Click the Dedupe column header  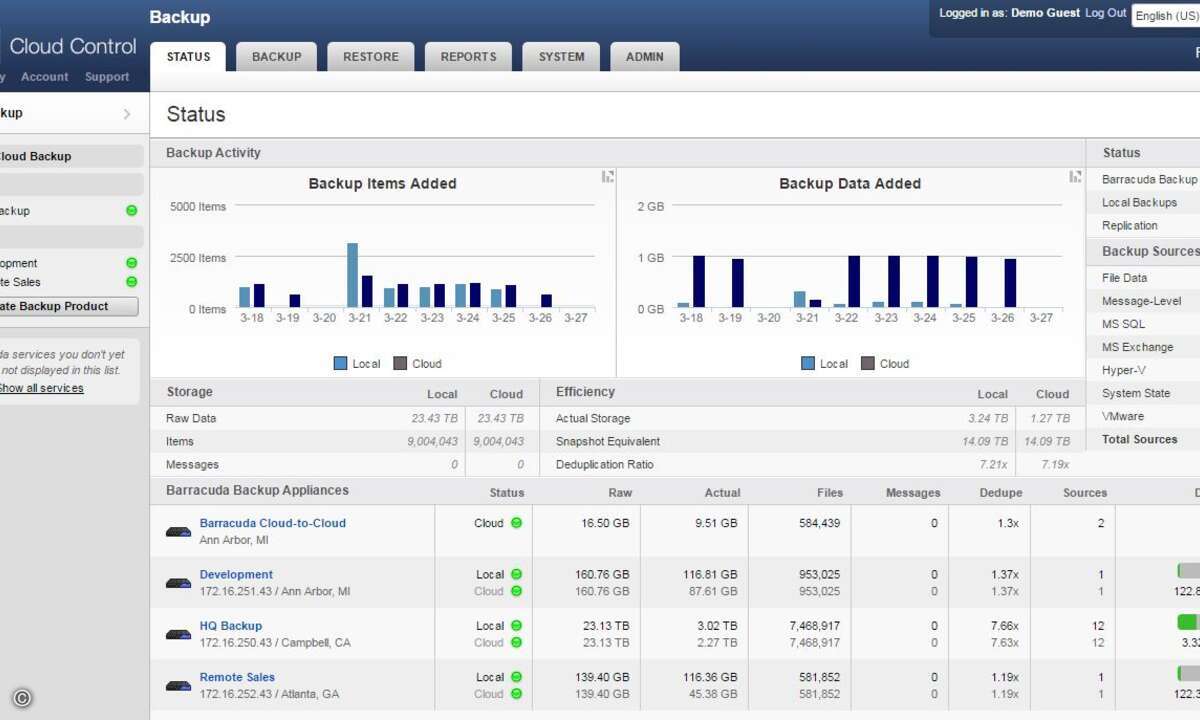click(1001, 493)
